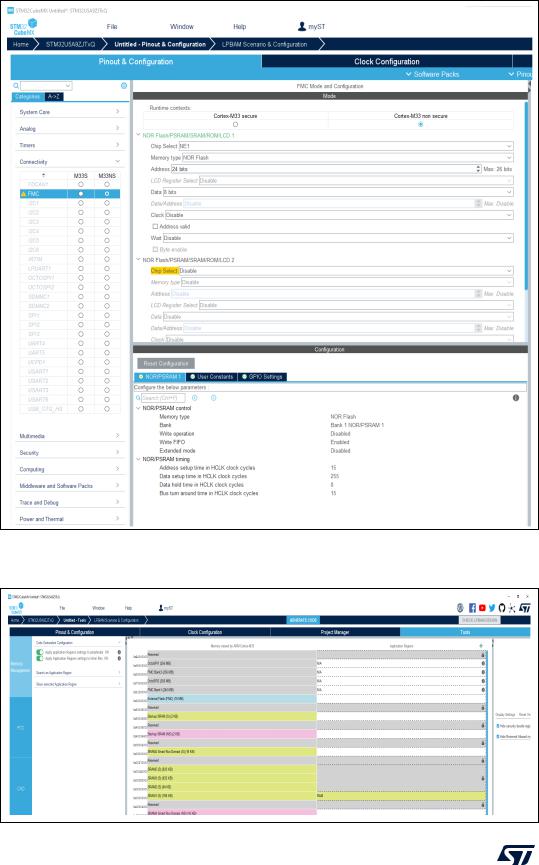Toggle FMC M33S radio in Connectivity list

pyautogui.click(x=81, y=194)
